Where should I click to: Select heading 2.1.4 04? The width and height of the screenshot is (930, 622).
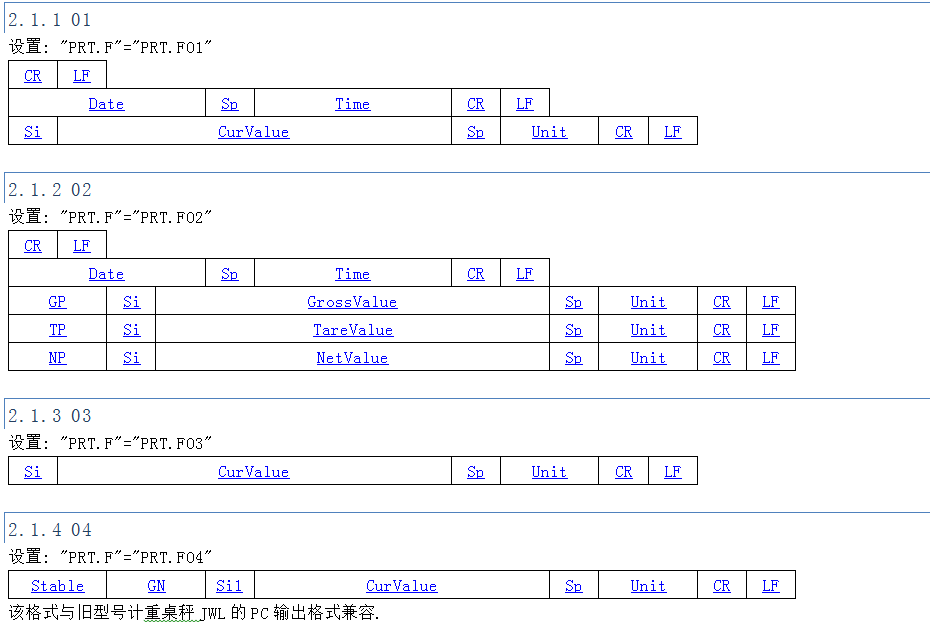pyautogui.click(x=50, y=530)
